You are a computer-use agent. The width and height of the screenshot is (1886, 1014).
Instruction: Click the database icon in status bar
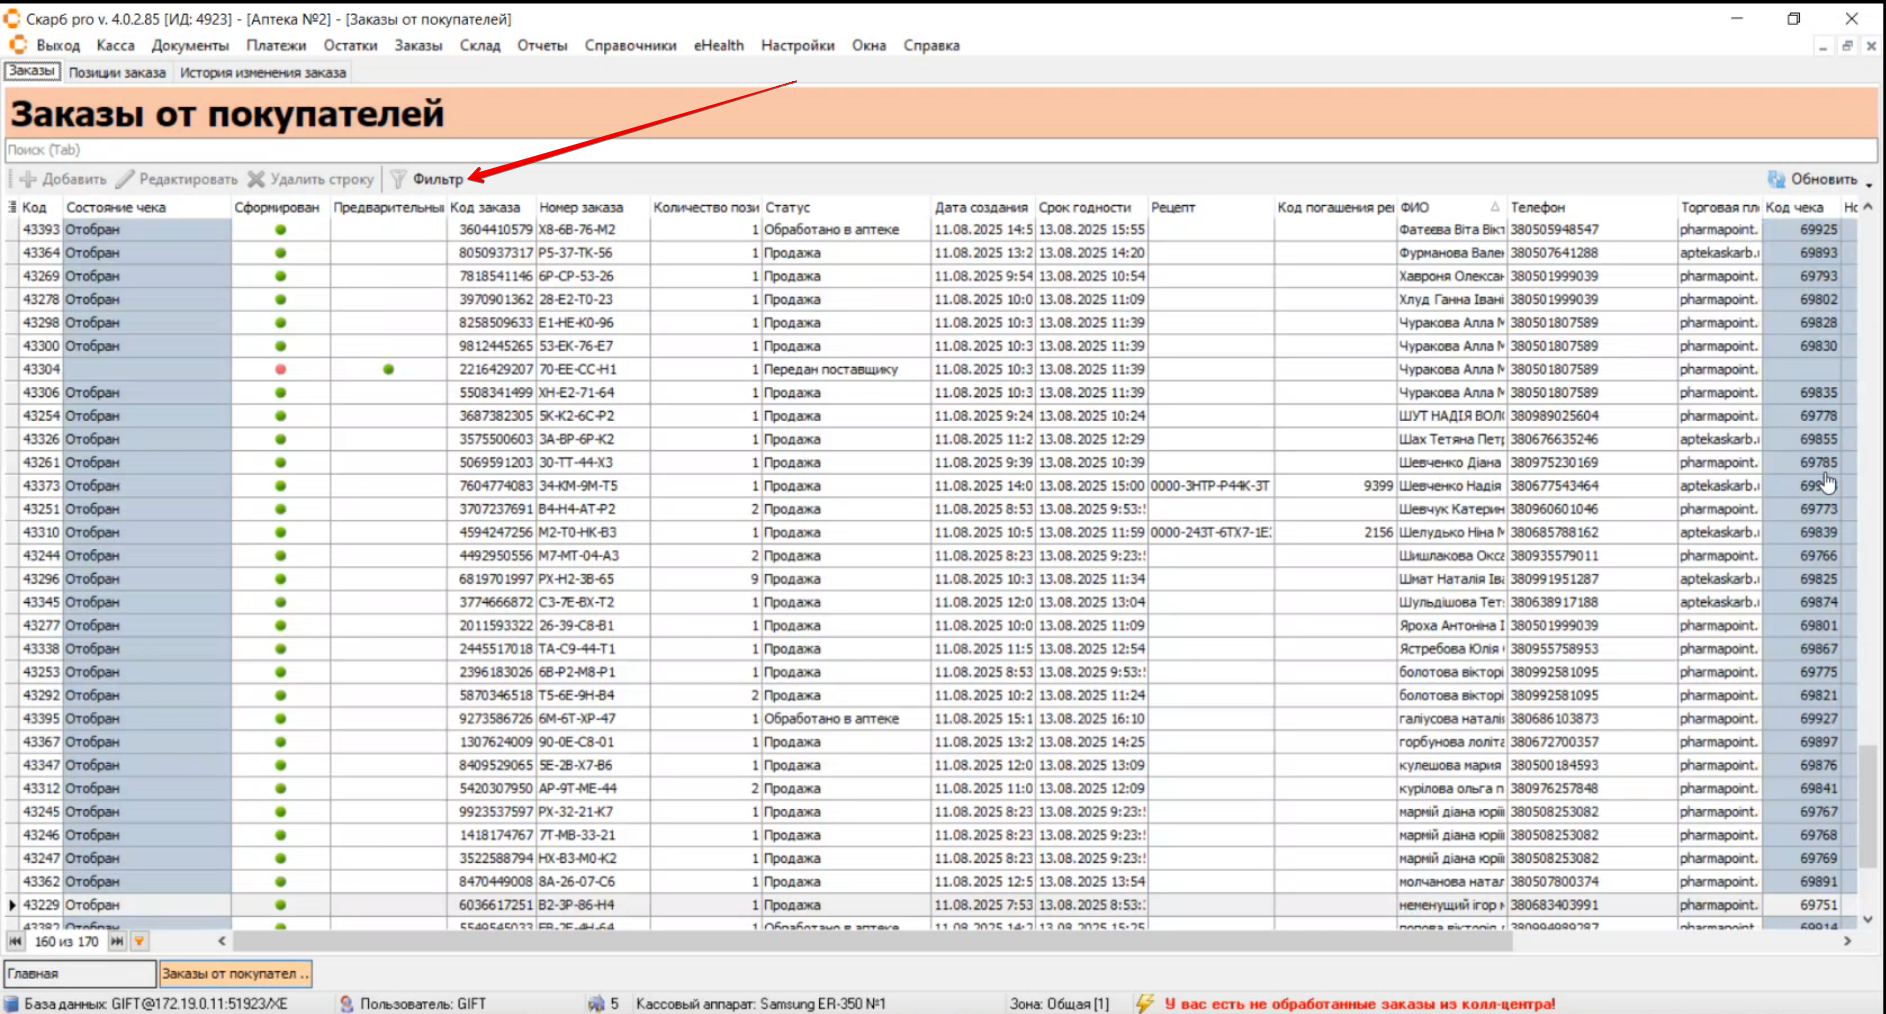11,1003
